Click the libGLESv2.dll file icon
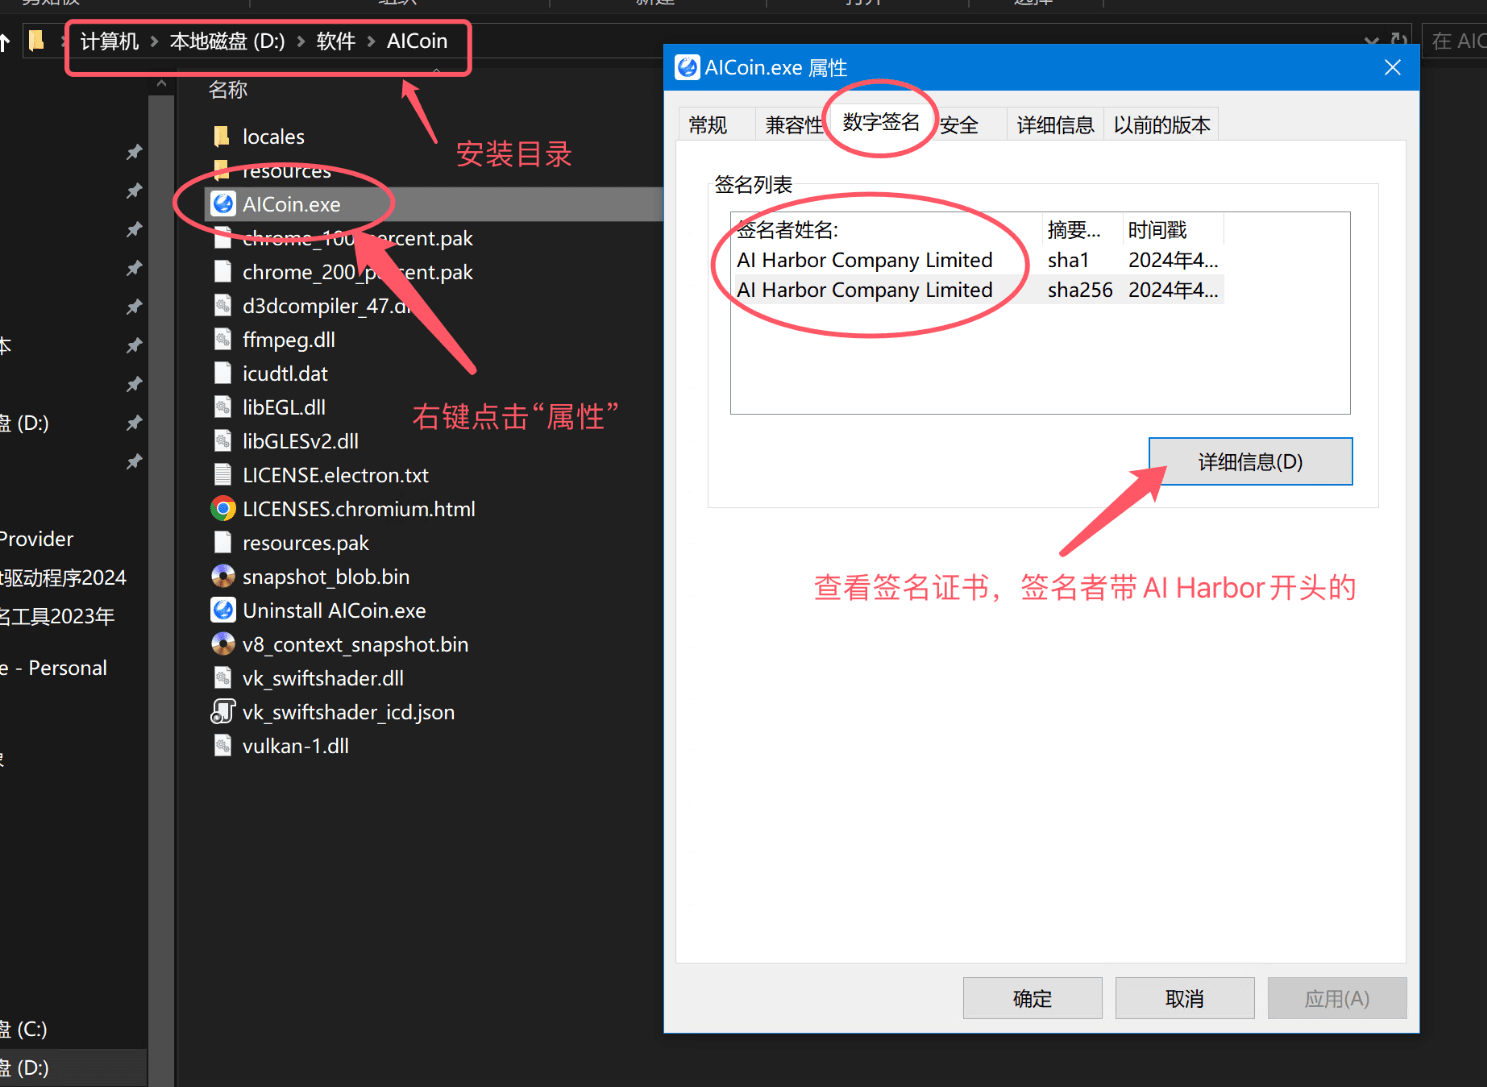The width and height of the screenshot is (1487, 1087). click(223, 441)
